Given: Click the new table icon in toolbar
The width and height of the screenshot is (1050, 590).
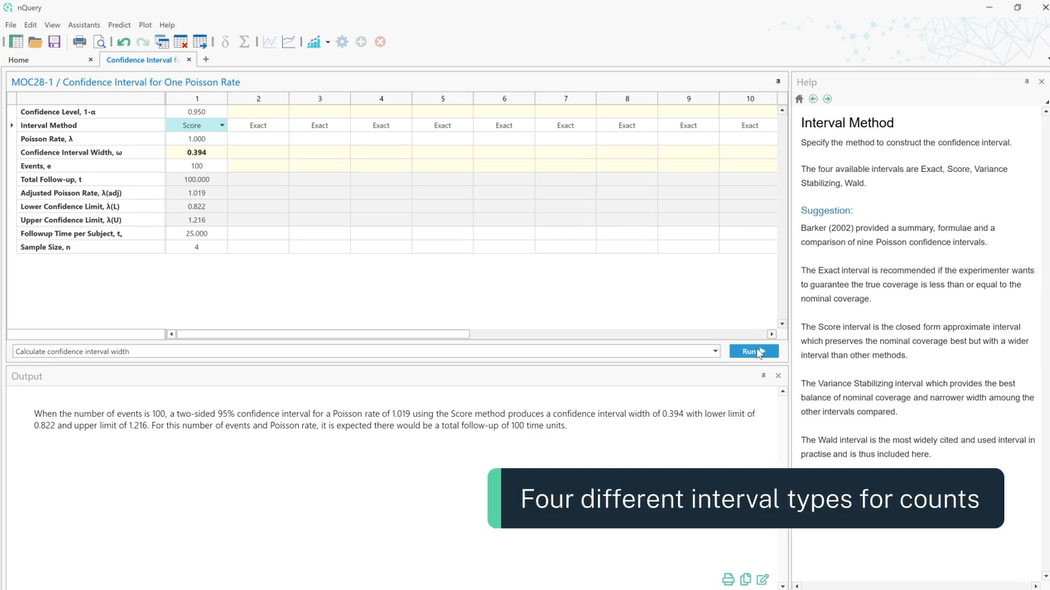Looking at the screenshot, I should (x=16, y=42).
